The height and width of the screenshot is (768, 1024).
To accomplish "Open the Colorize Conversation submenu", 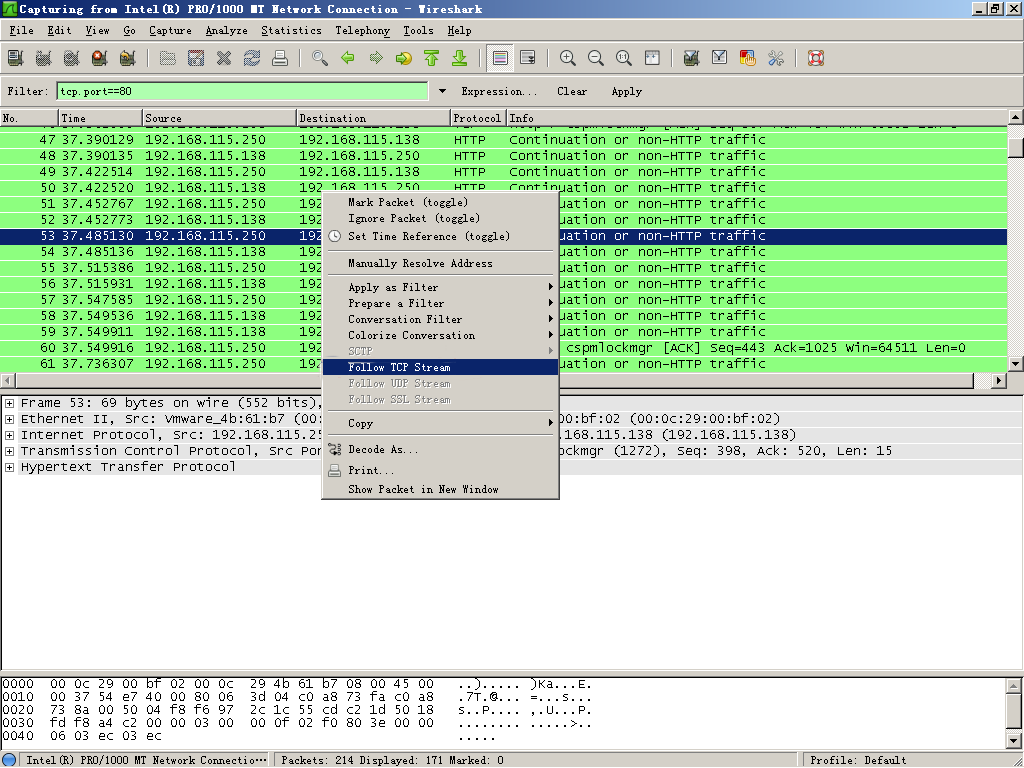I will [x=441, y=336].
